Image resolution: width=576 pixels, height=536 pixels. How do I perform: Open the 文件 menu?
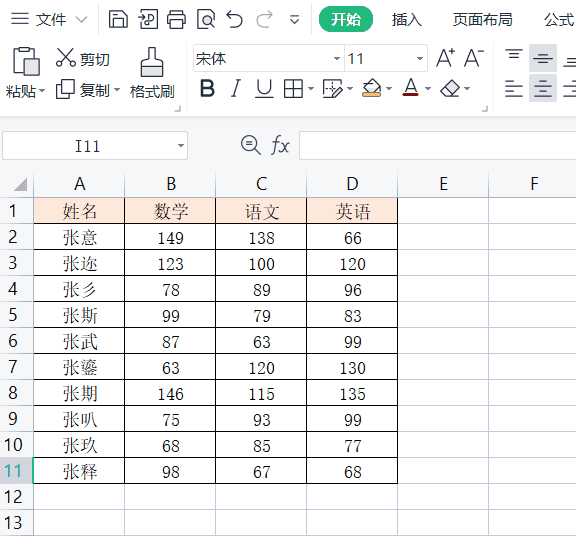pos(51,19)
